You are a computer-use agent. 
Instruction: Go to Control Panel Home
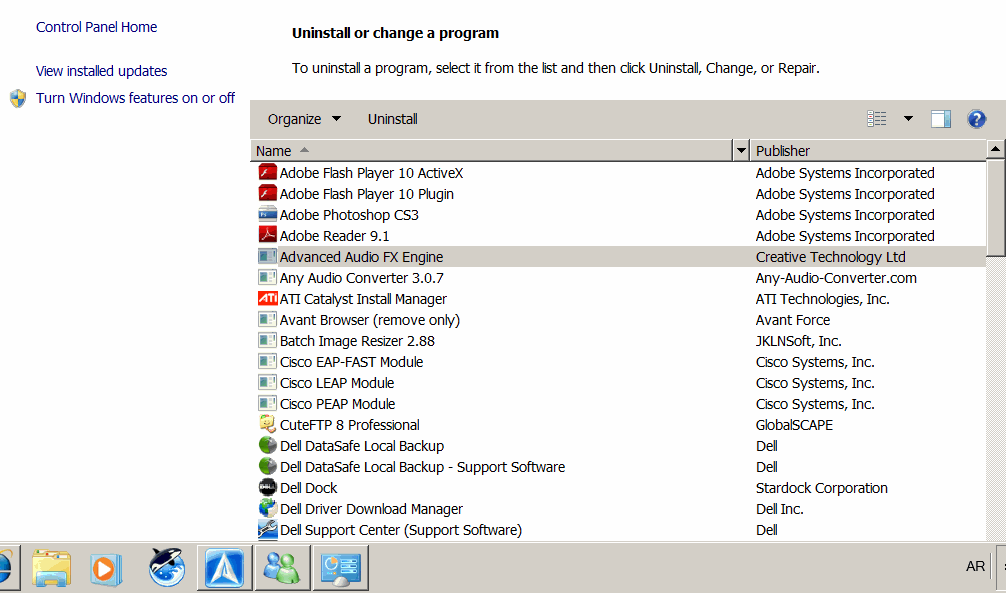coord(96,27)
